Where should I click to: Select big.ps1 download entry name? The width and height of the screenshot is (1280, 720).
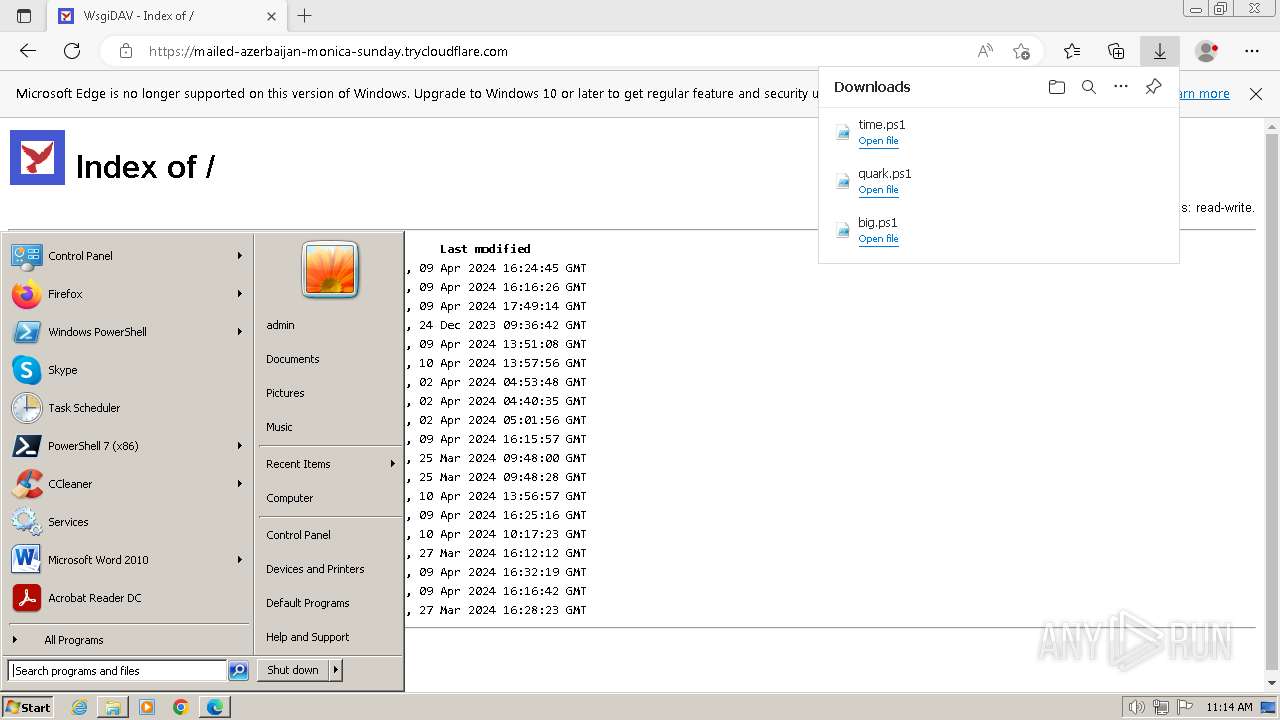click(x=878, y=223)
